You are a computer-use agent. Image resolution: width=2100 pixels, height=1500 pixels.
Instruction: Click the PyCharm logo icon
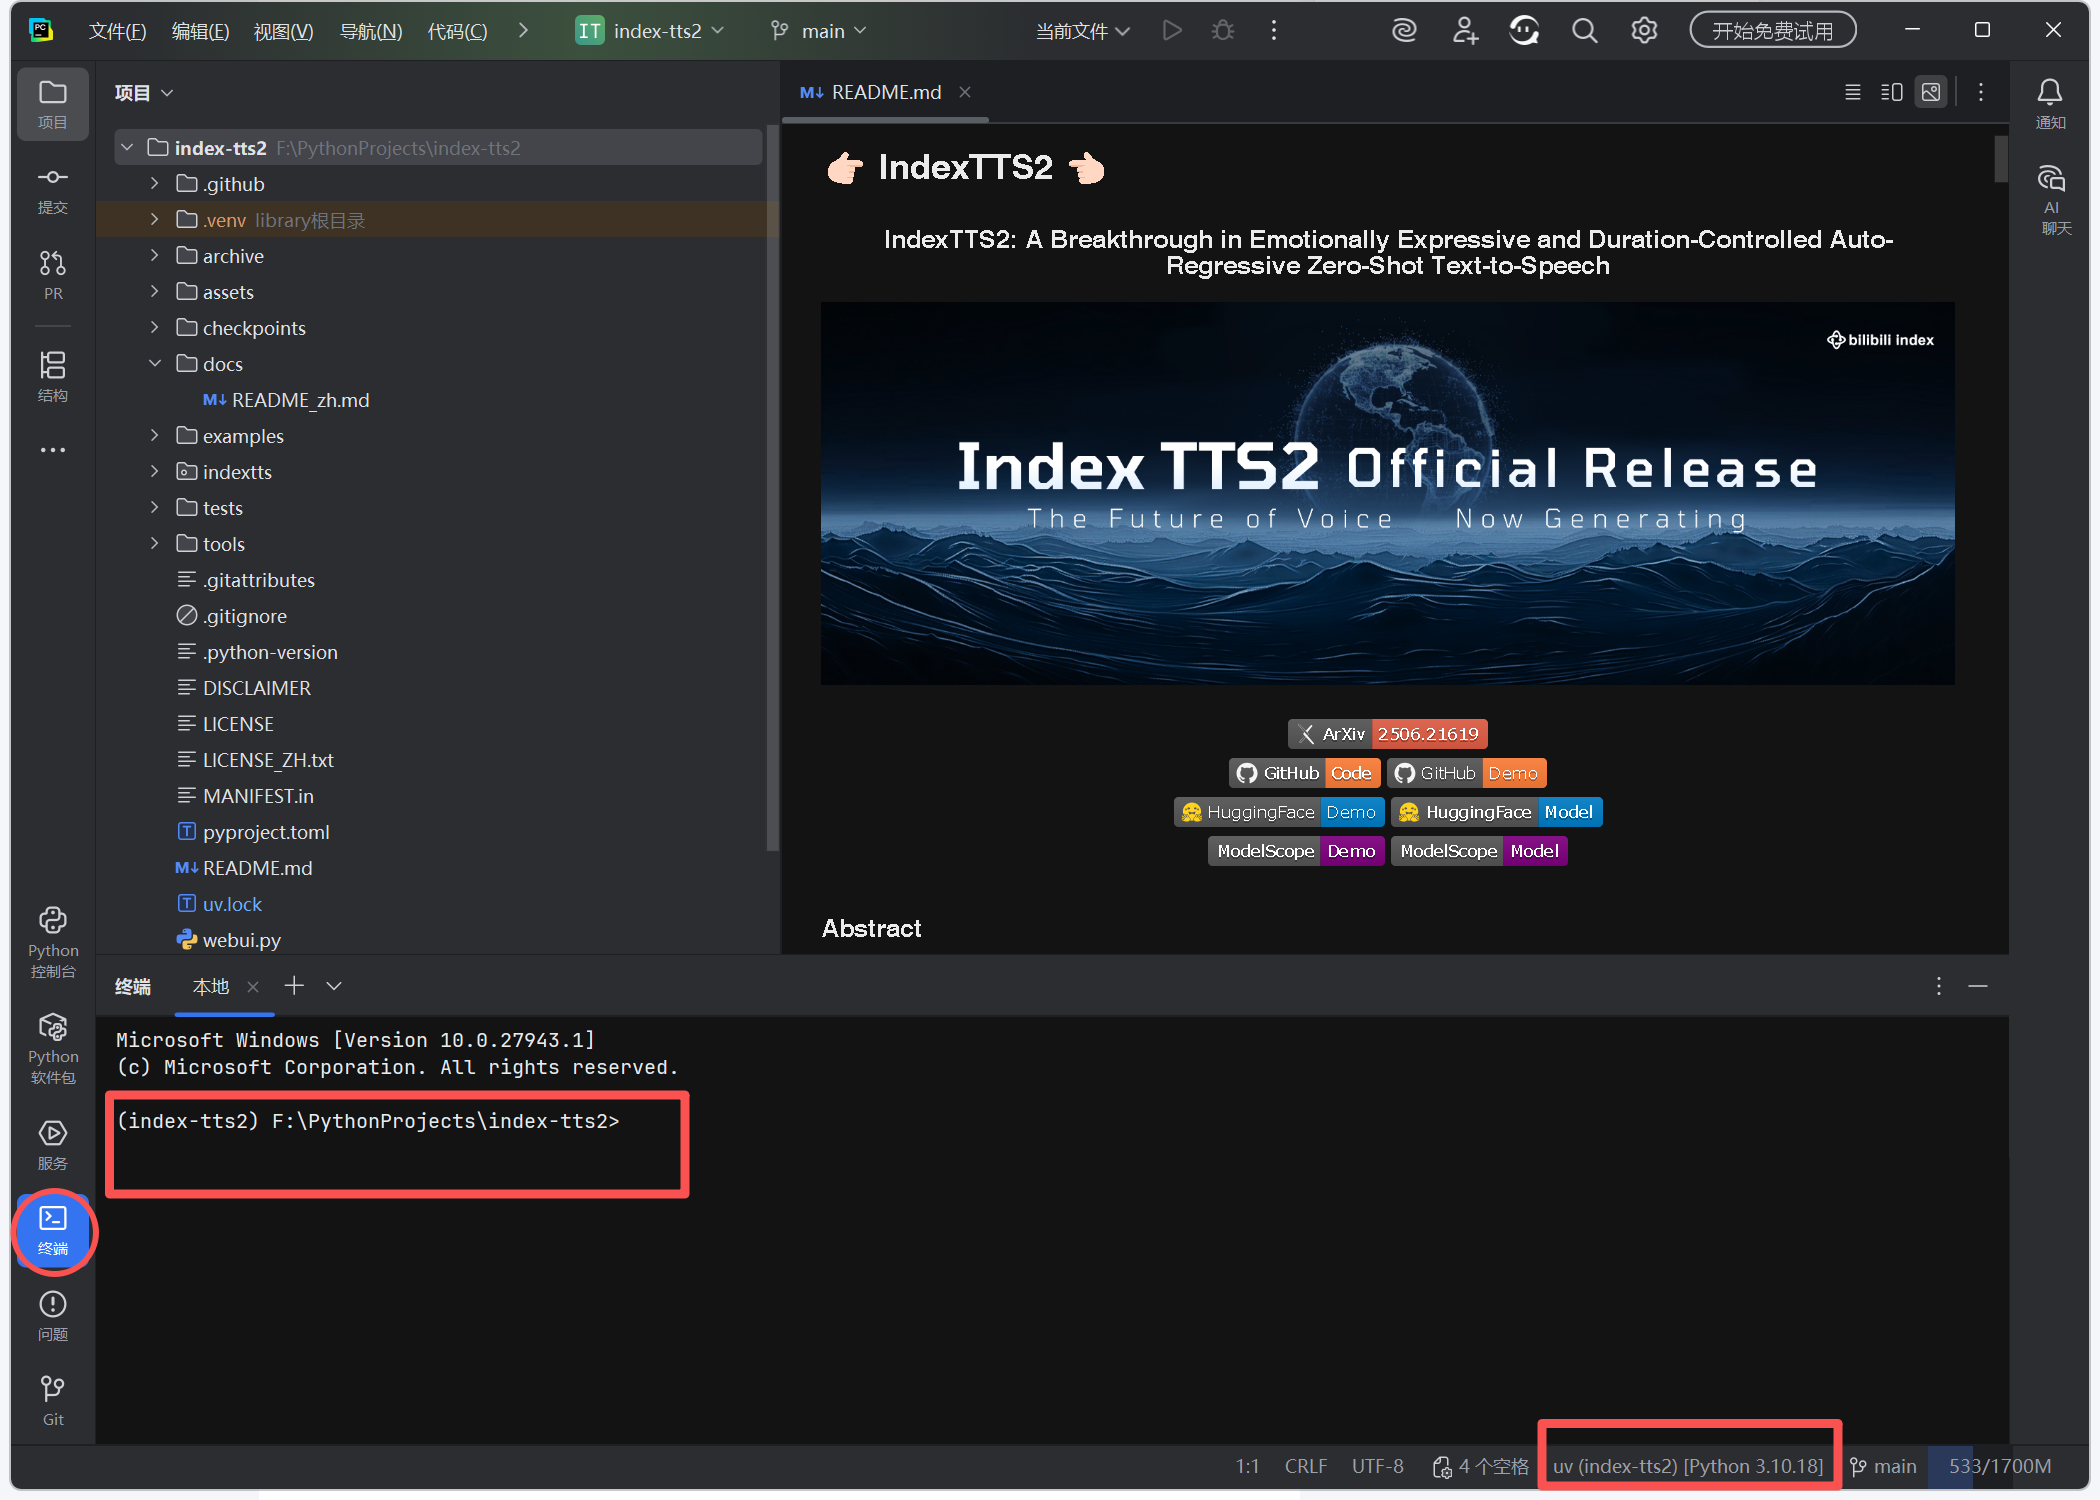click(x=41, y=30)
